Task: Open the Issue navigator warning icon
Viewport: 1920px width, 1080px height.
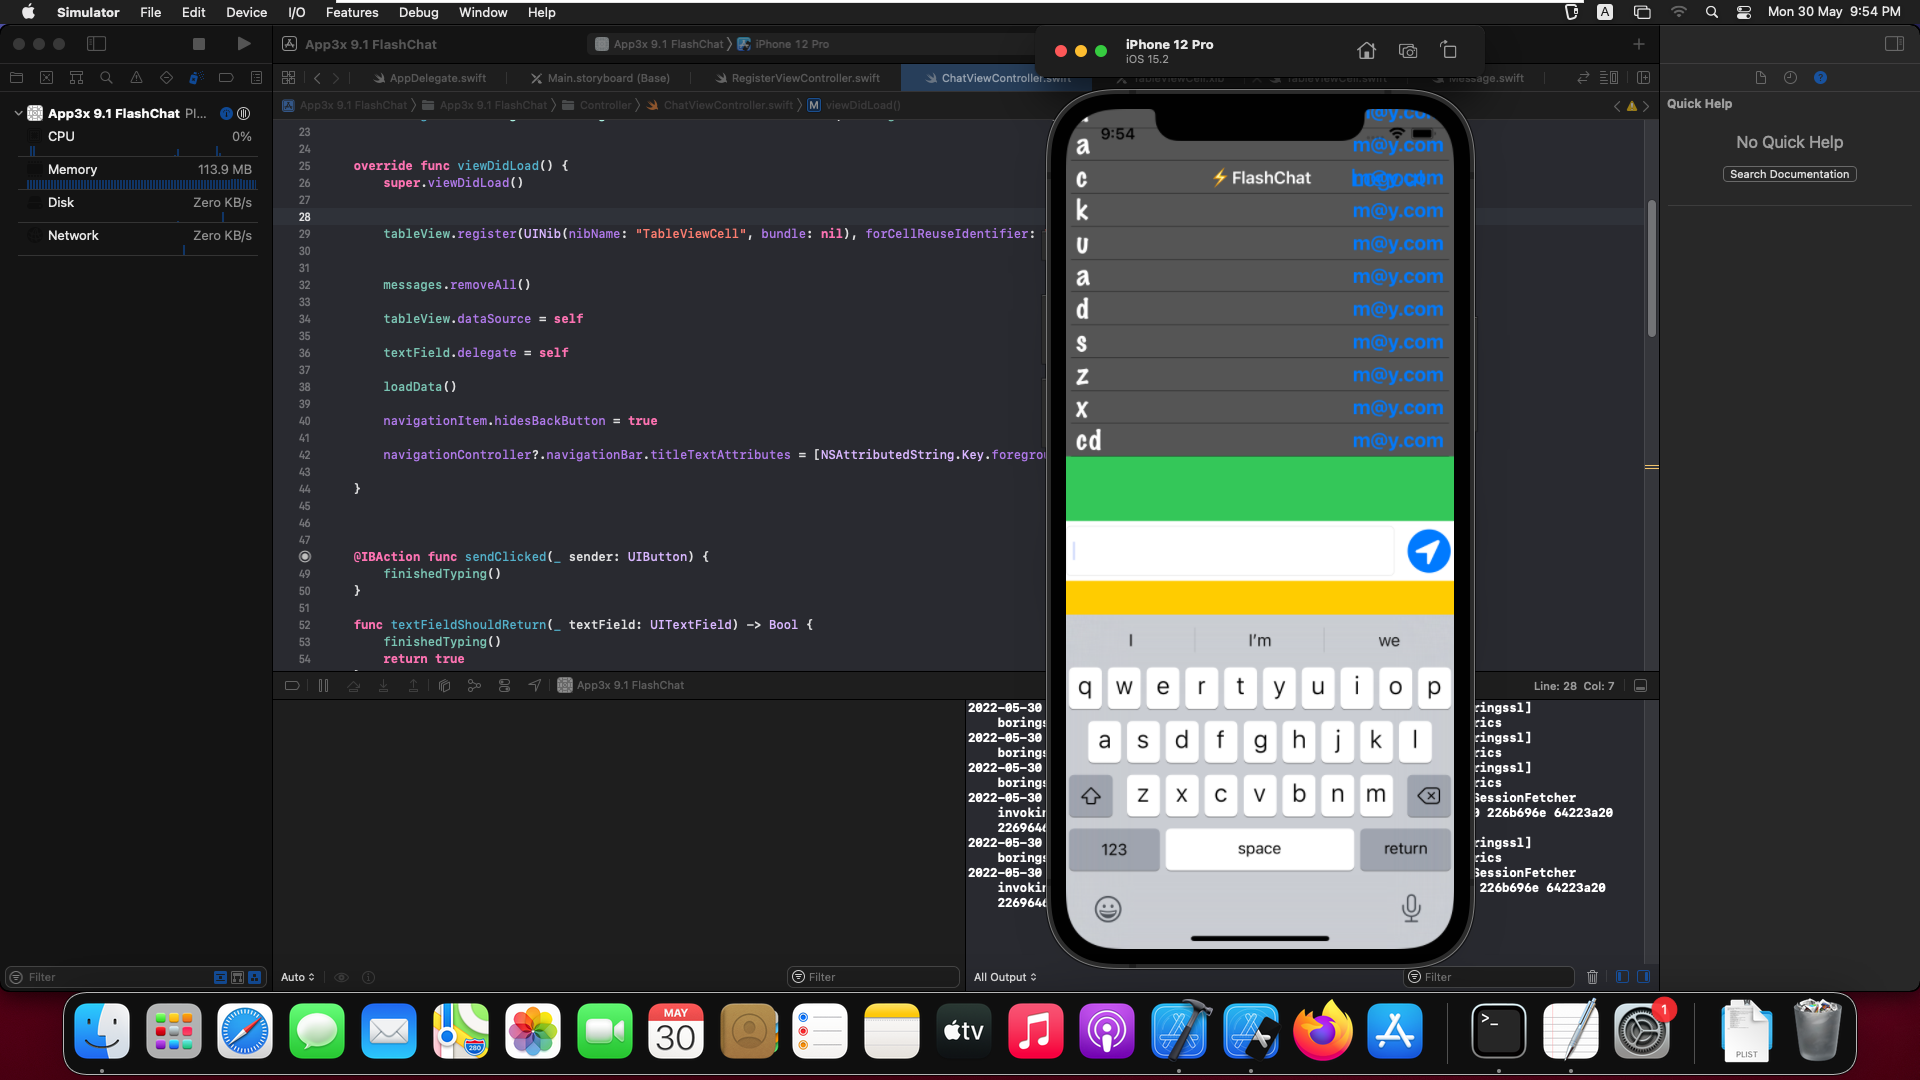Action: (x=136, y=78)
